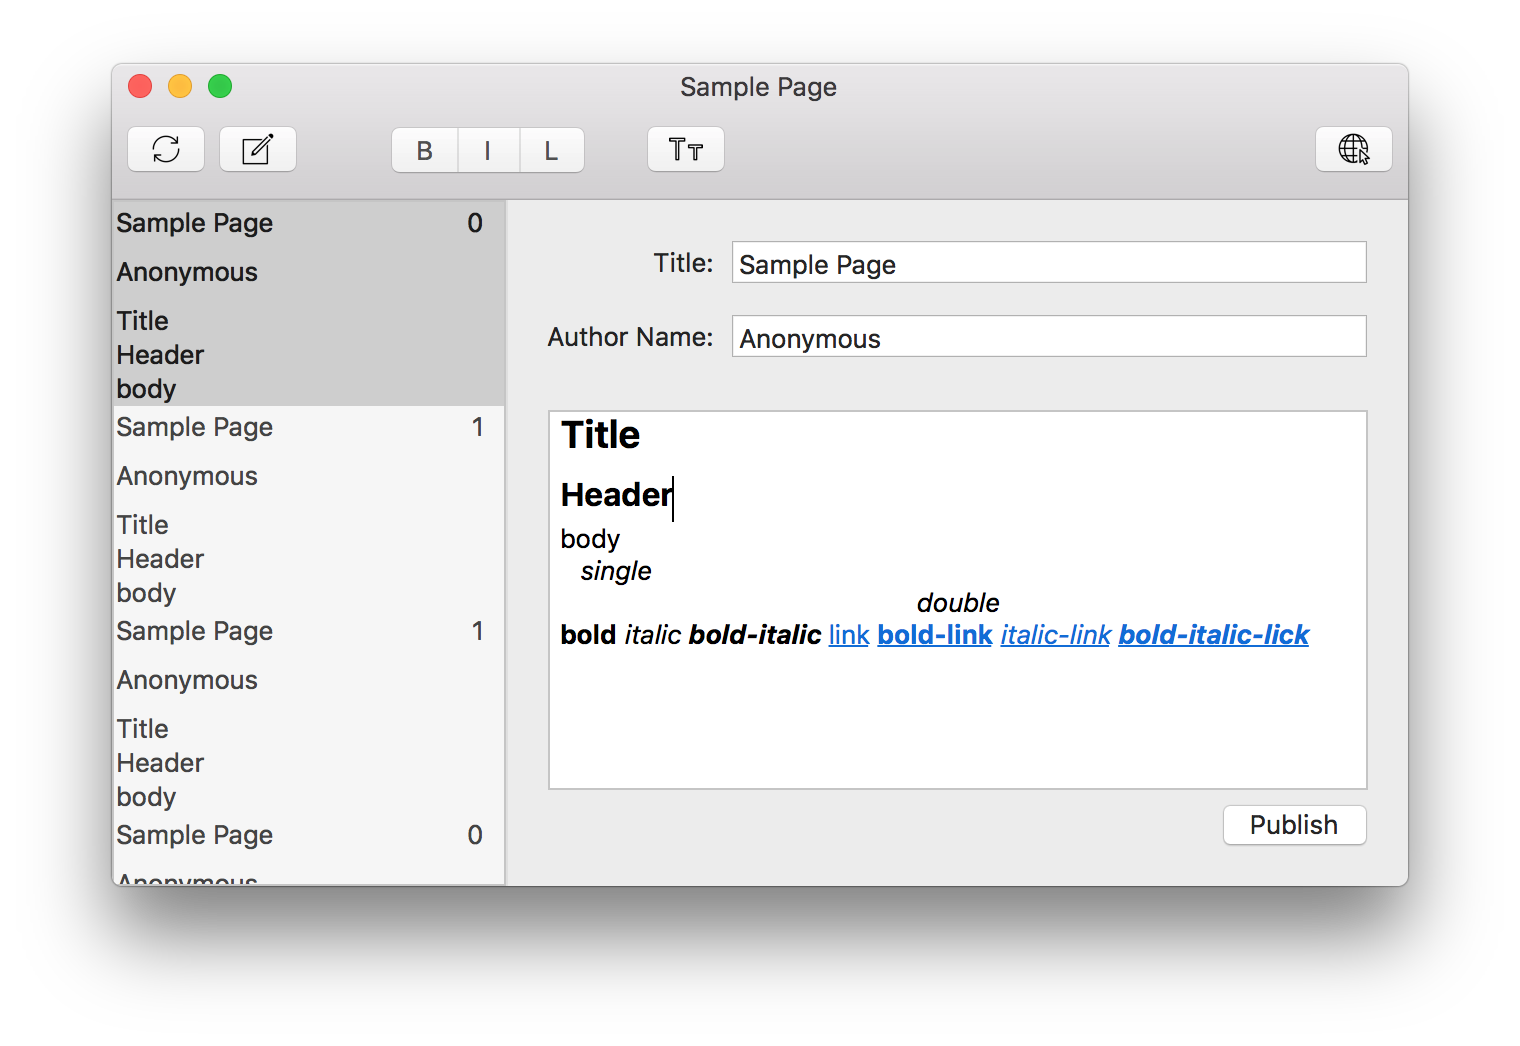Open the web globe icon
This screenshot has width=1520, height=1046.
1354,150
